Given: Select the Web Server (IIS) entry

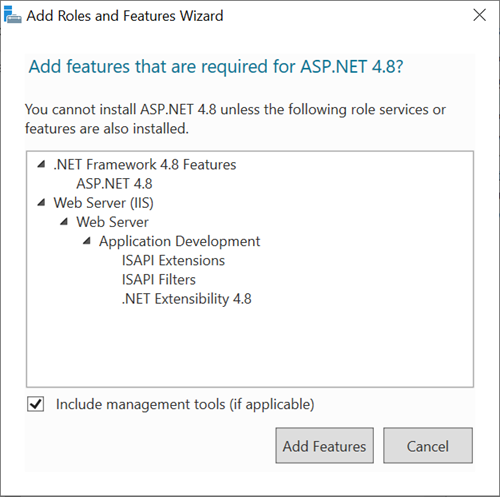Looking at the screenshot, I should [104, 203].
